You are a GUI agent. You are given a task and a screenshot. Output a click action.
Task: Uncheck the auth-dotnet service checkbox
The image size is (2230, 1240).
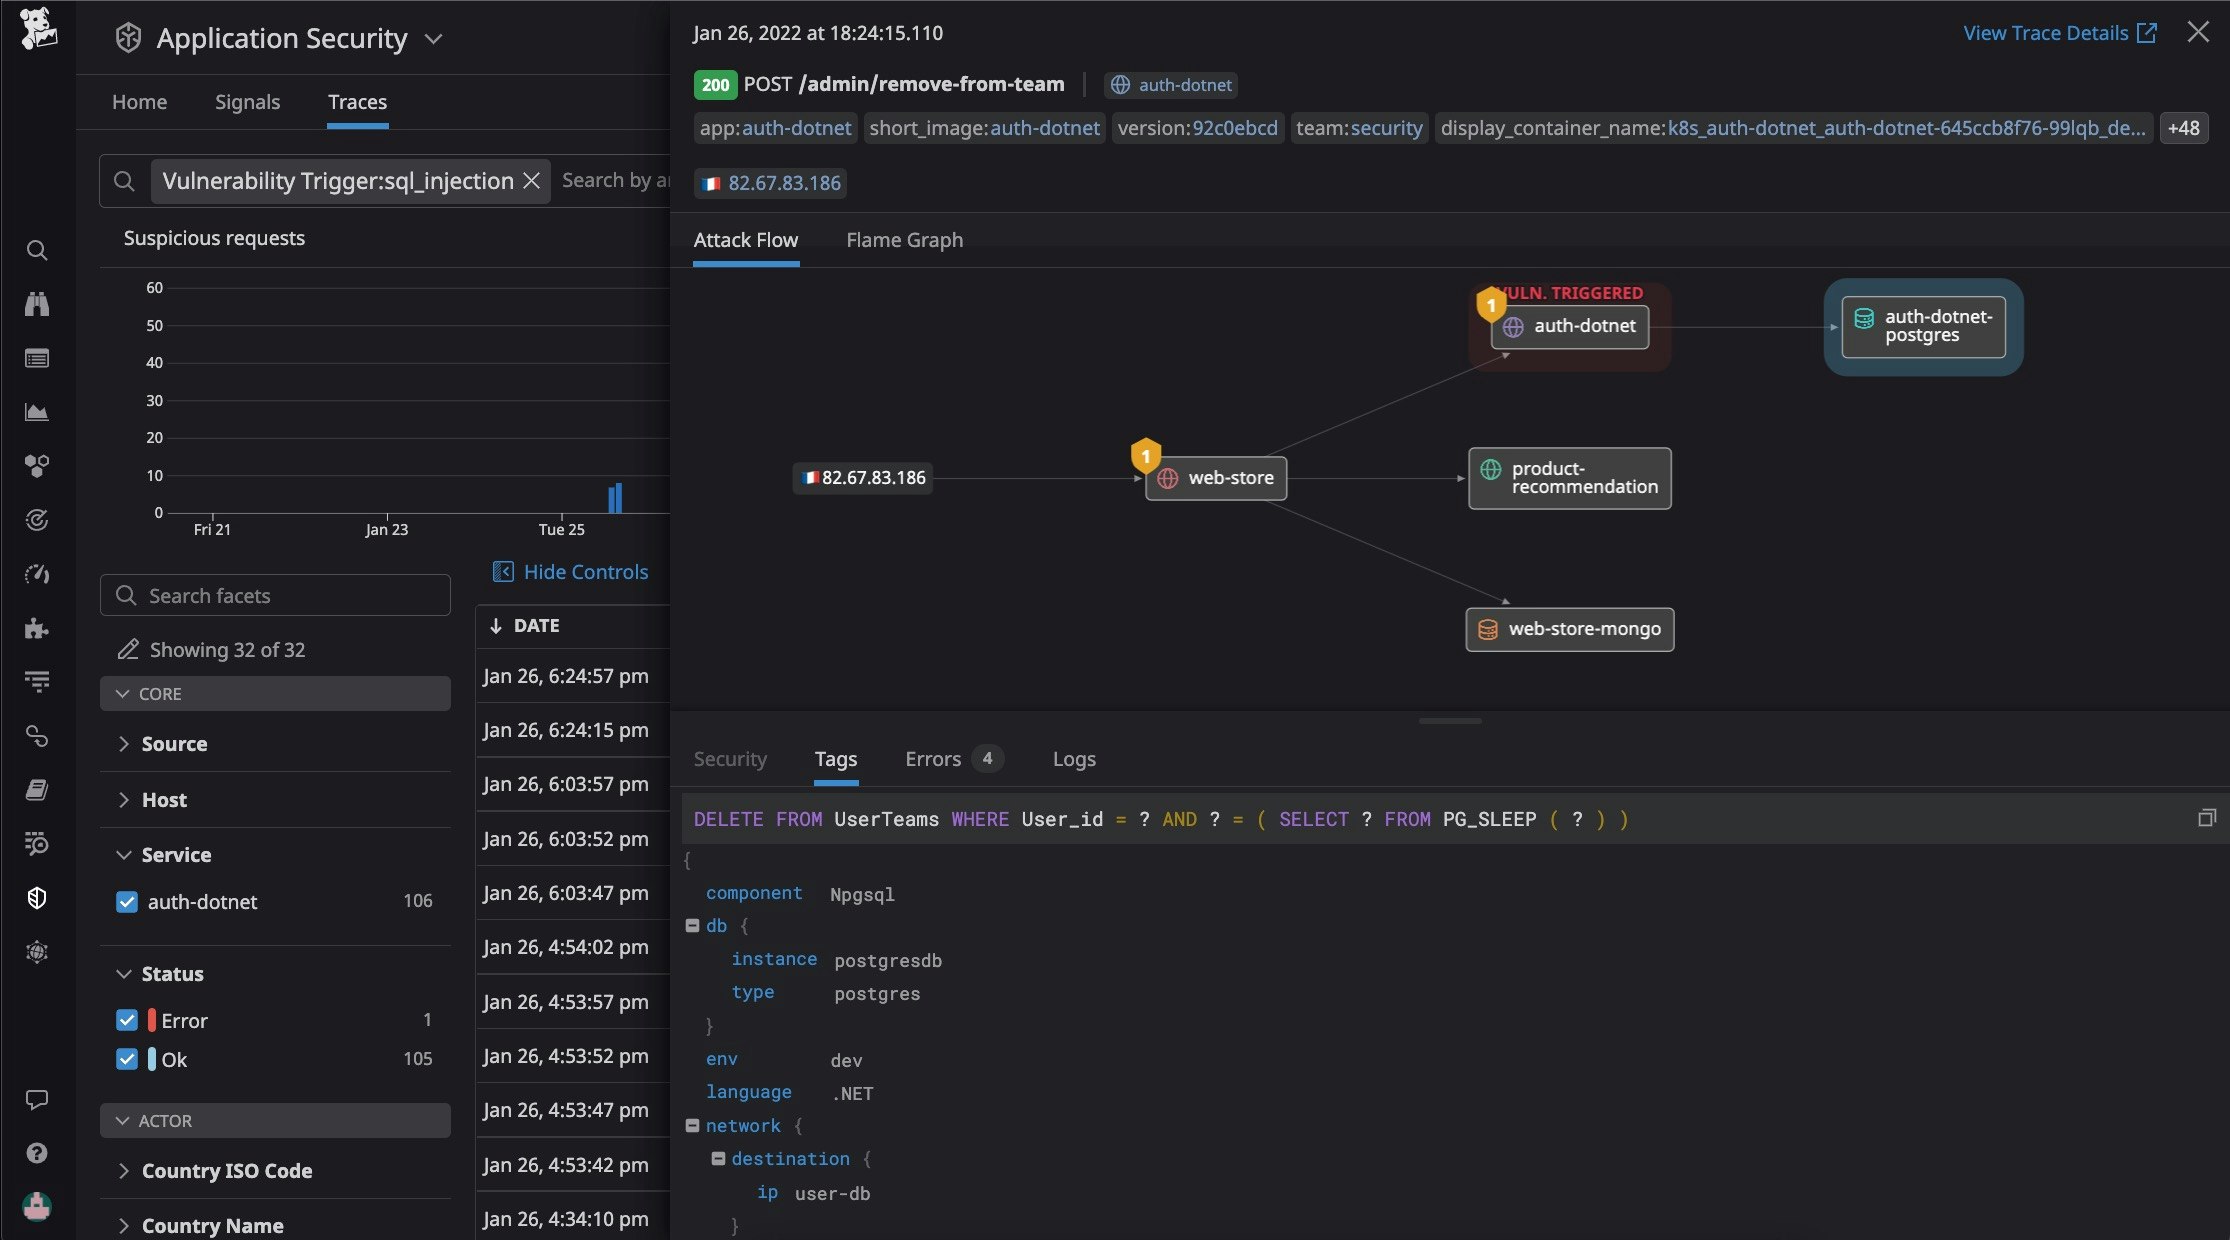[127, 902]
